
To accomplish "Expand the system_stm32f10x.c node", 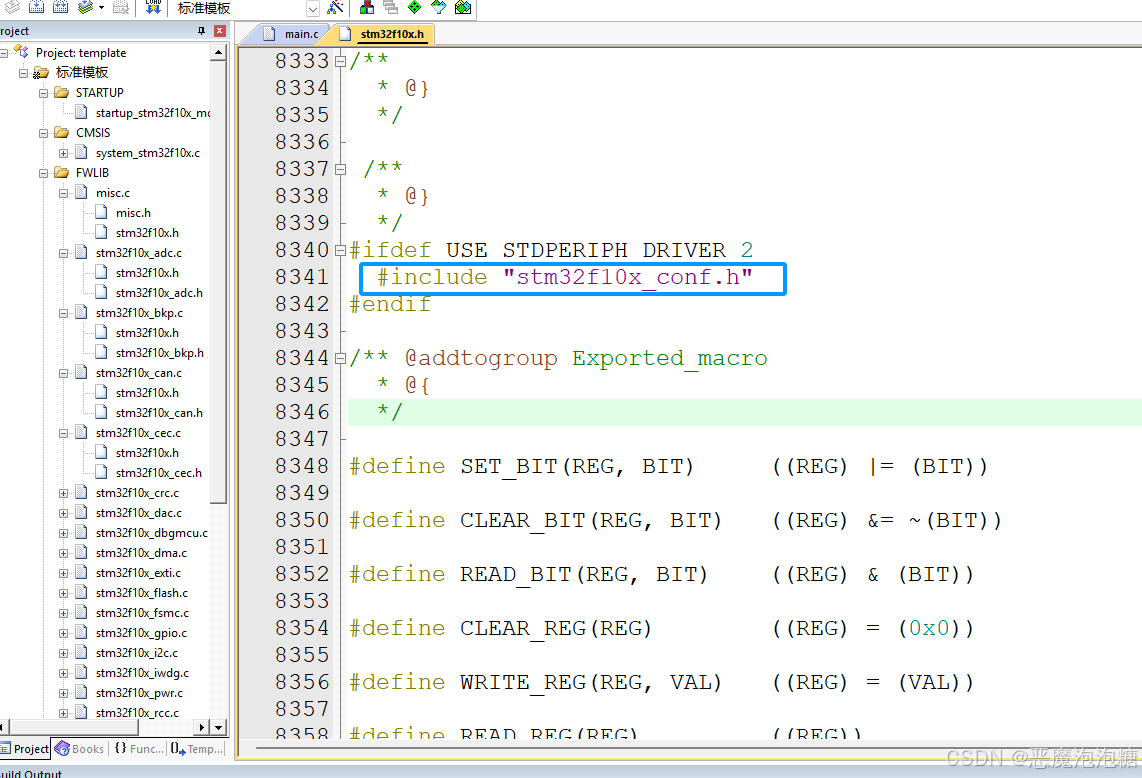I will tap(63, 153).
